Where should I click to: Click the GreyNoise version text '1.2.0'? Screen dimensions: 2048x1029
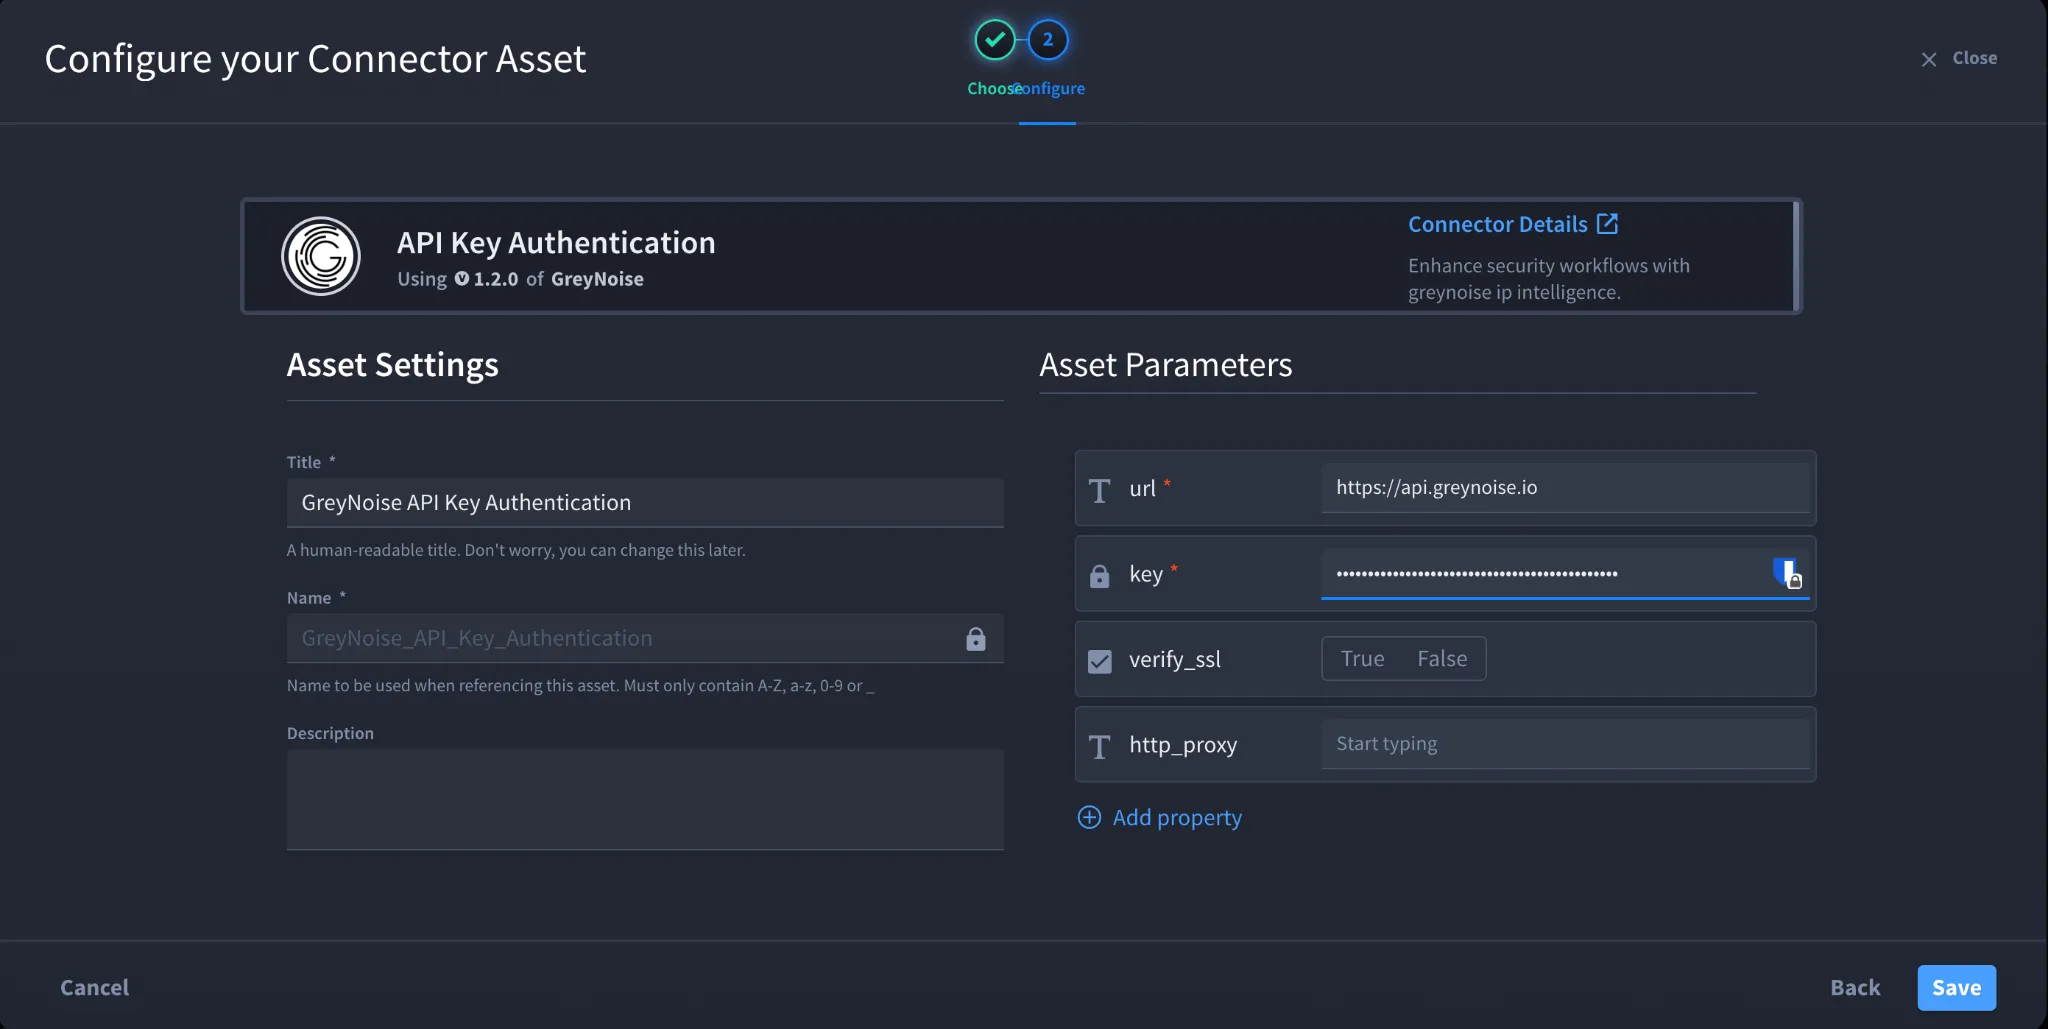point(496,279)
